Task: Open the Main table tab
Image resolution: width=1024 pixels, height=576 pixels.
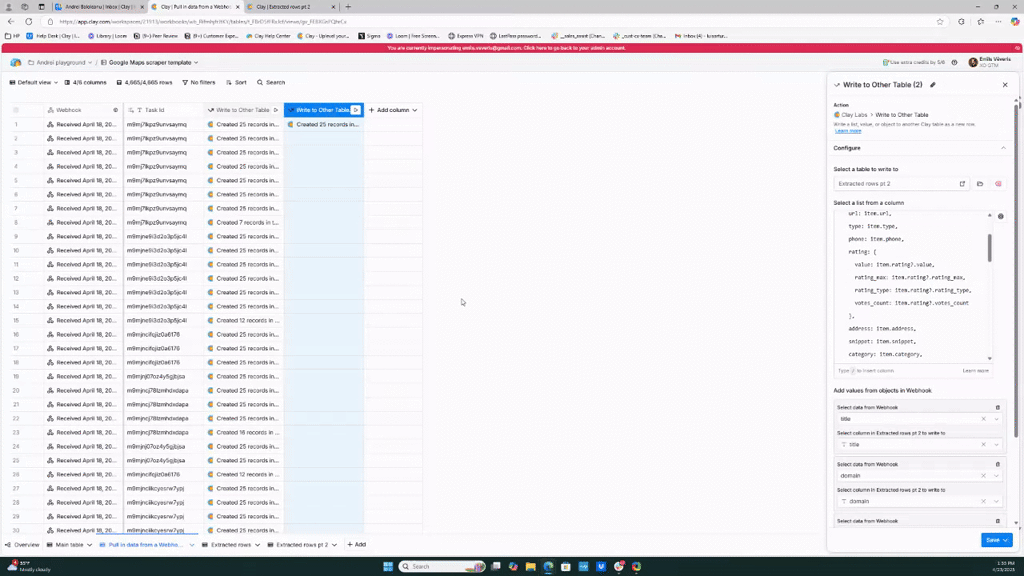Action: tap(69, 545)
